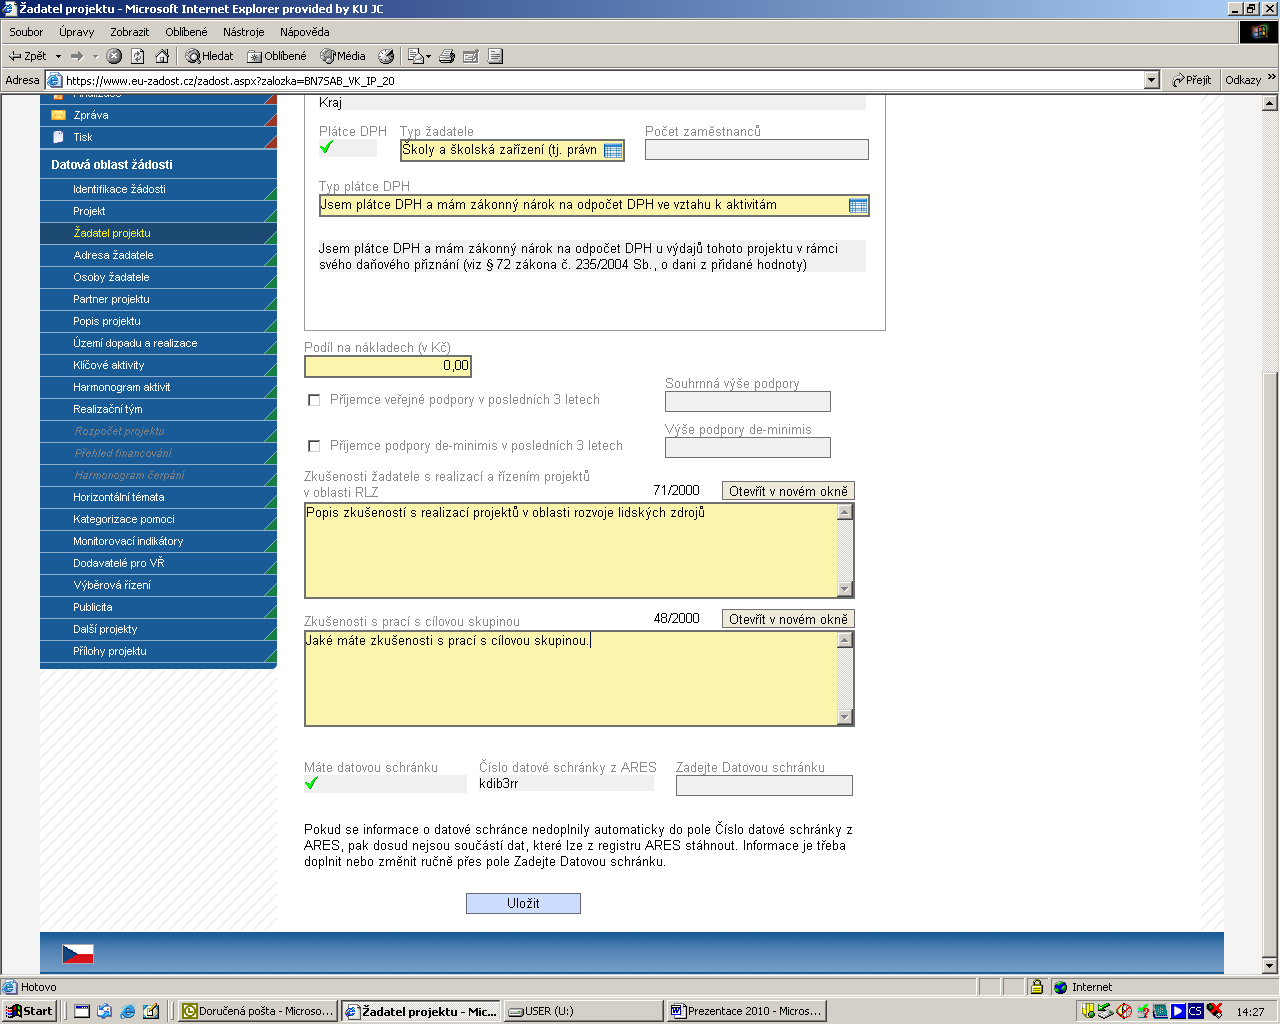Click the Podíl na nákladech field

pos(387,366)
